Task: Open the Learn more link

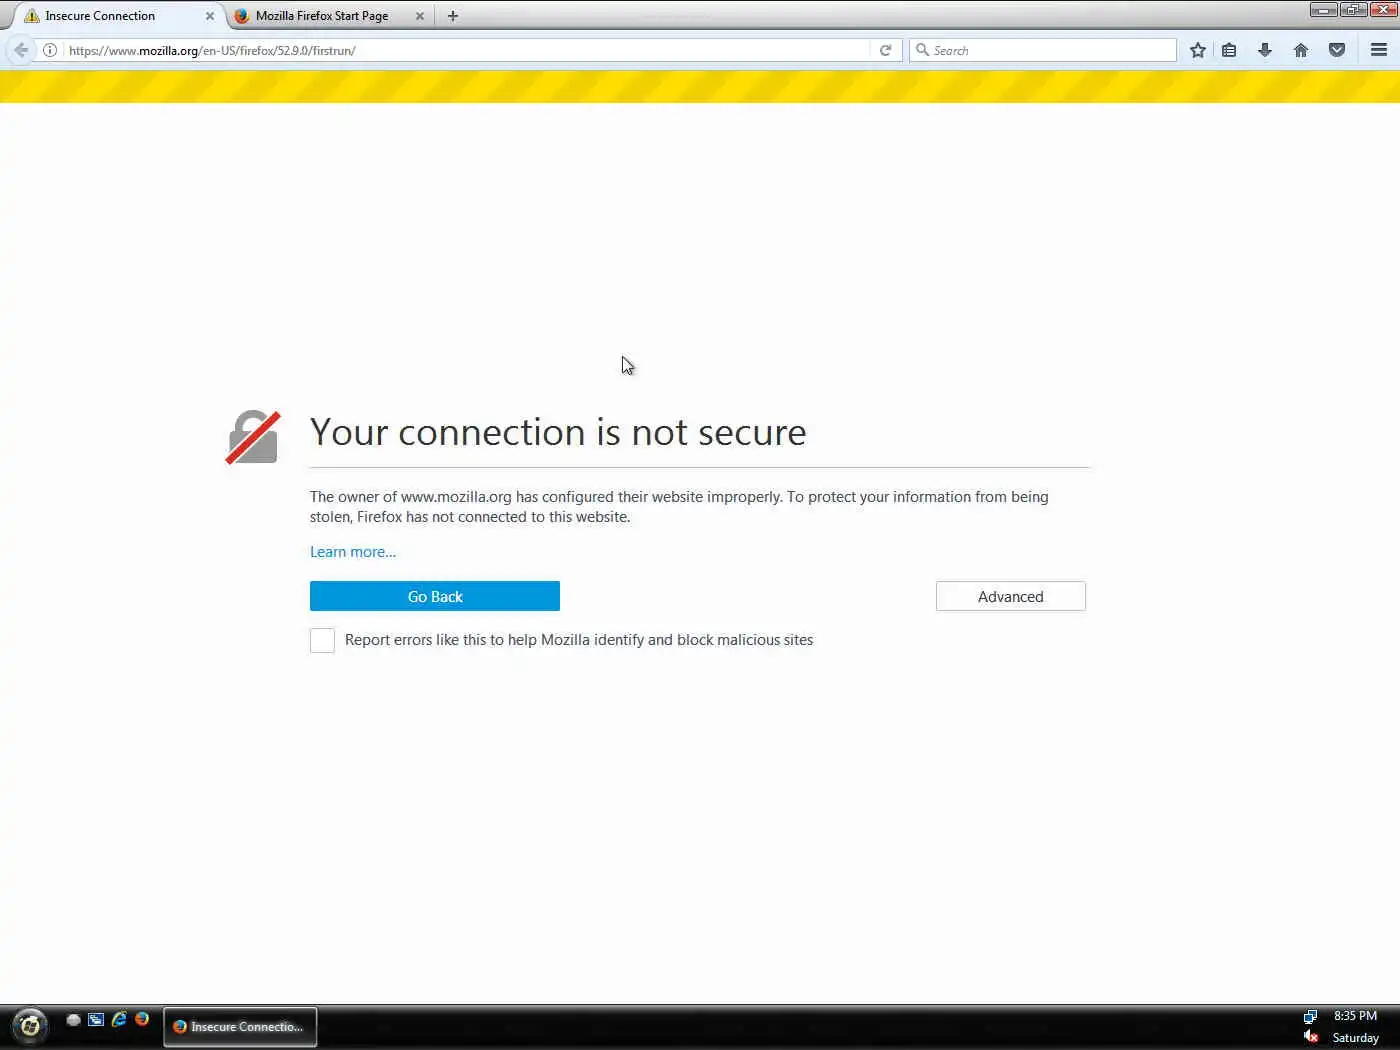Action: 353,552
